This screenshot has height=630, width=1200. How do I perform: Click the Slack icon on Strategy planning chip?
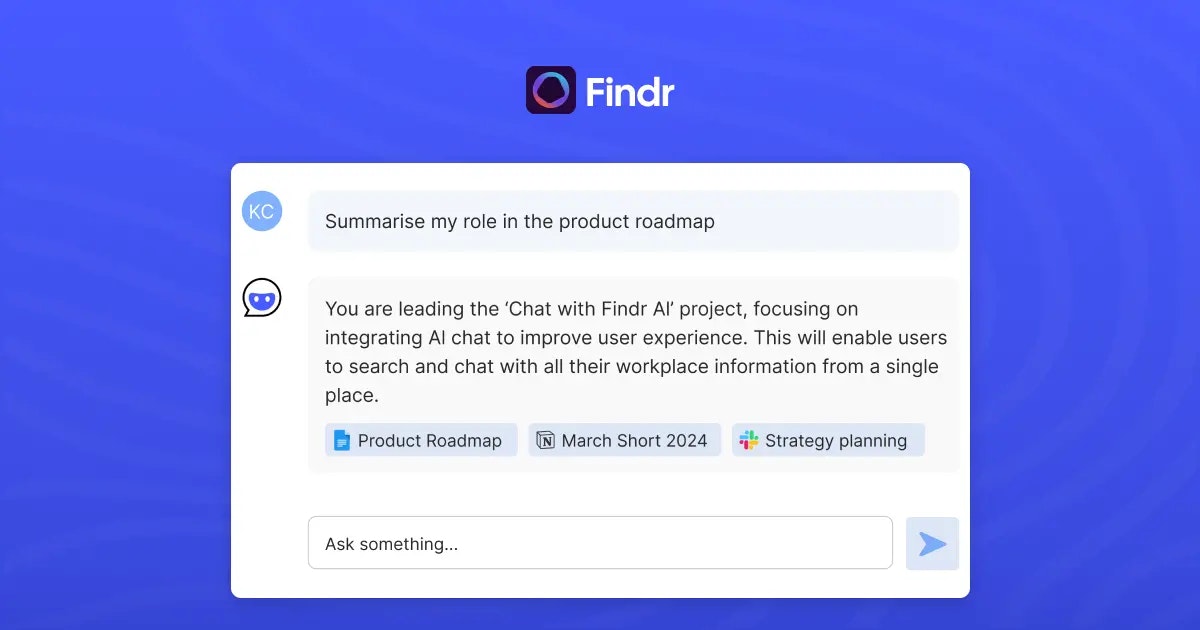[x=748, y=440]
